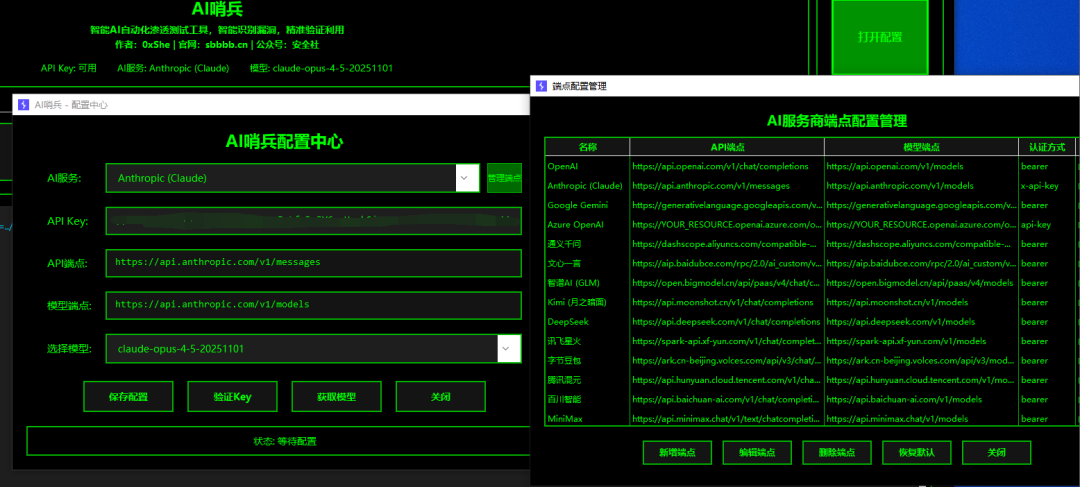1080x487 pixels.
Task: Click app icon in 端点配置管理 title bar
Action: [541, 86]
